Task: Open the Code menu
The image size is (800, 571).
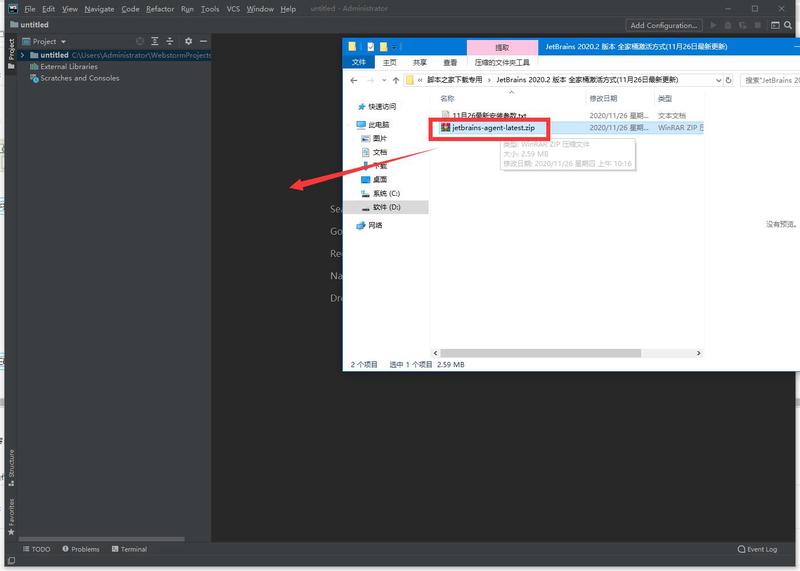Action: click(x=130, y=9)
